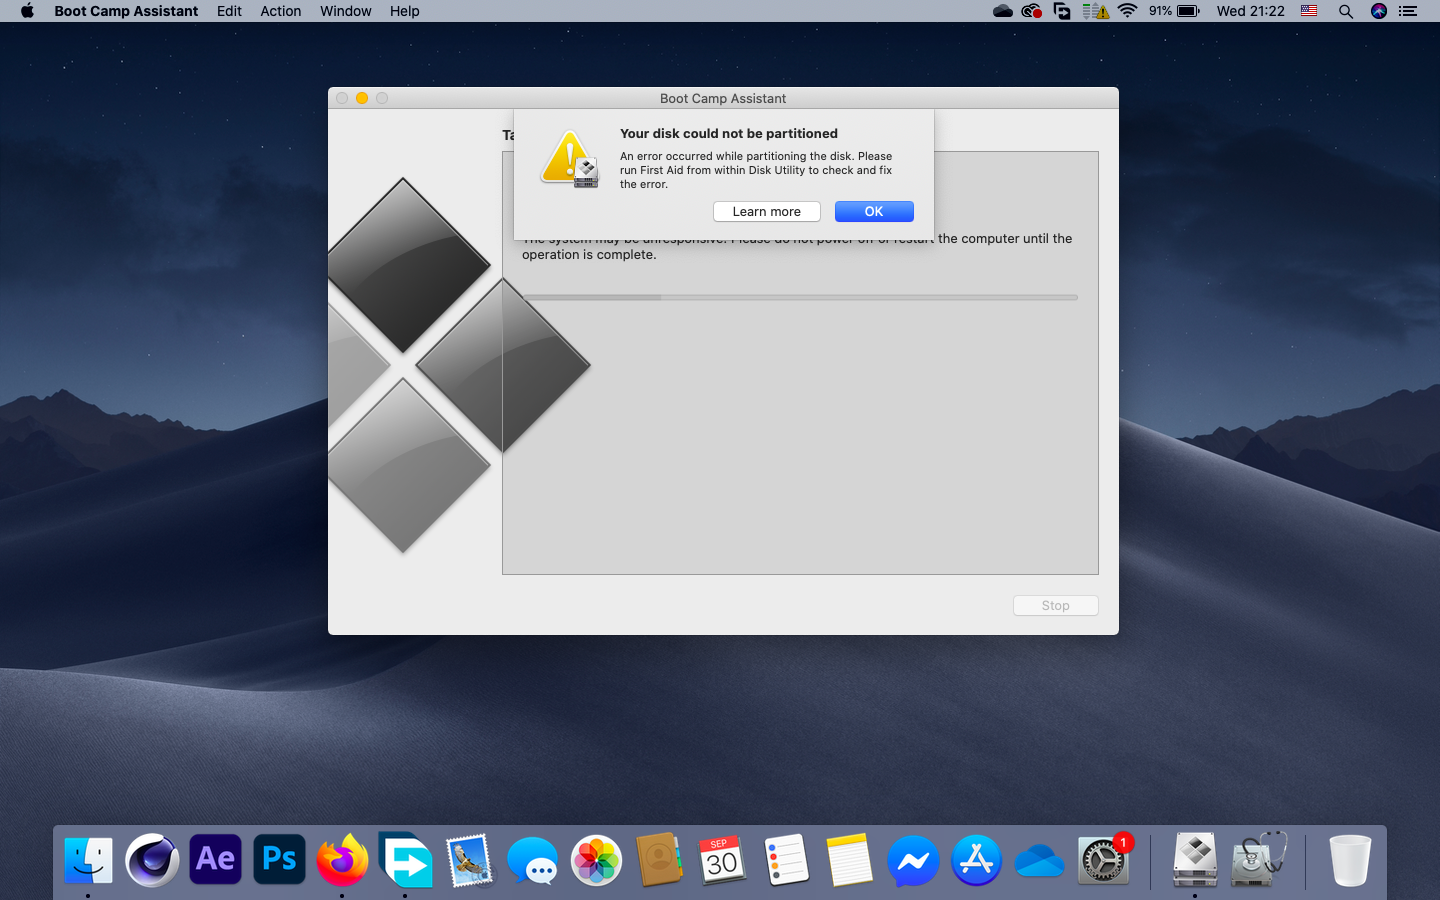
Task: Open the teal arrow document app in Dock
Action: coord(405,860)
